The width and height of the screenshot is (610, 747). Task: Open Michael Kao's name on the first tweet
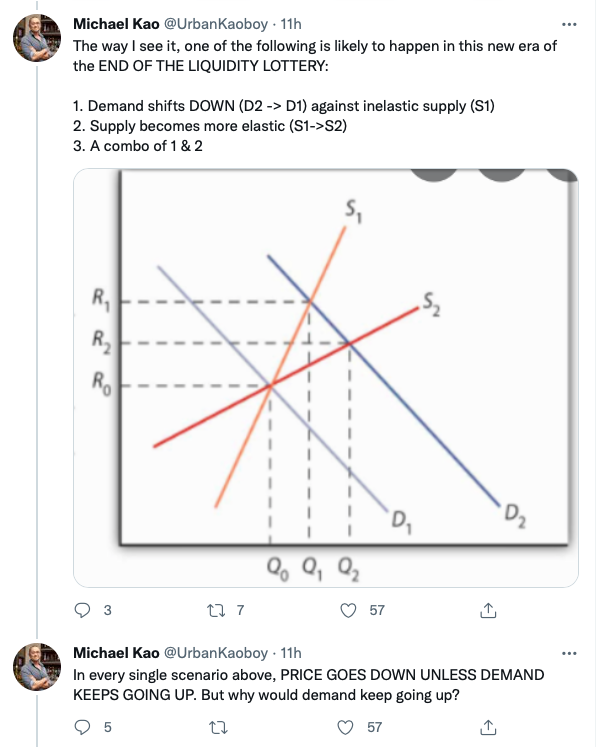[x=116, y=23]
